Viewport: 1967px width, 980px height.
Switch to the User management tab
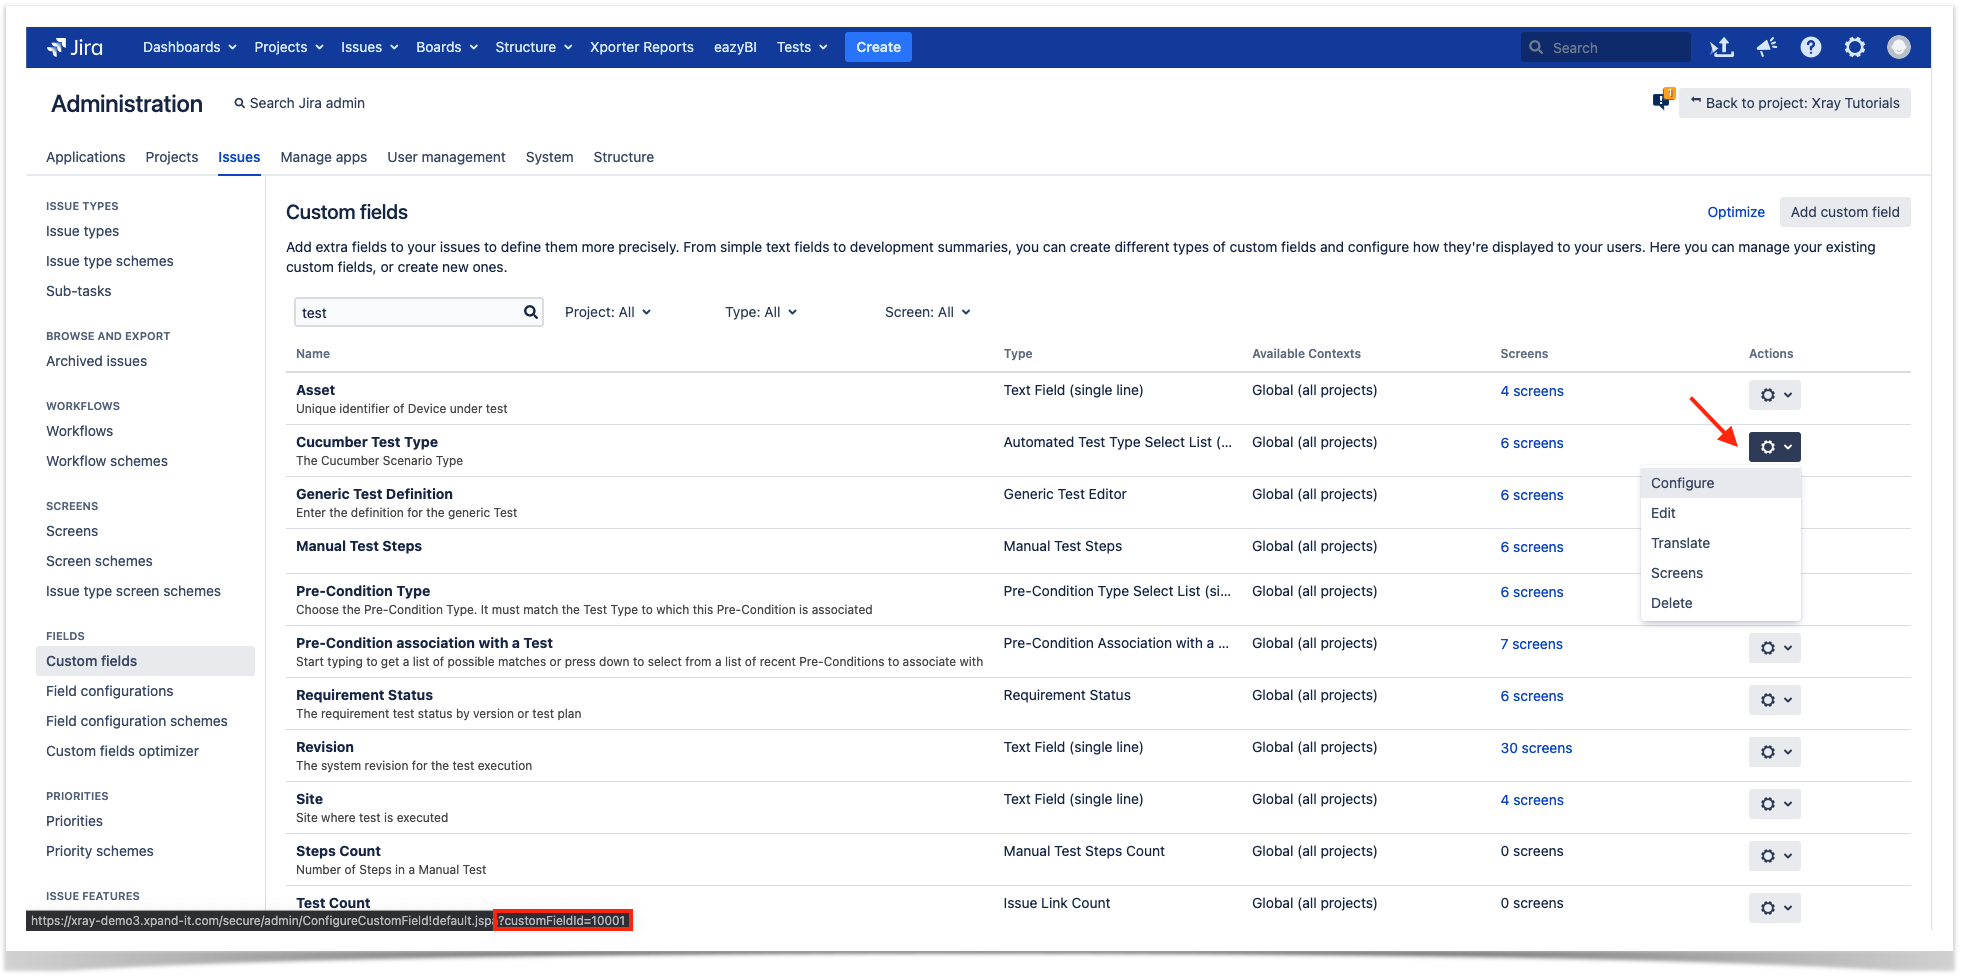click(446, 157)
